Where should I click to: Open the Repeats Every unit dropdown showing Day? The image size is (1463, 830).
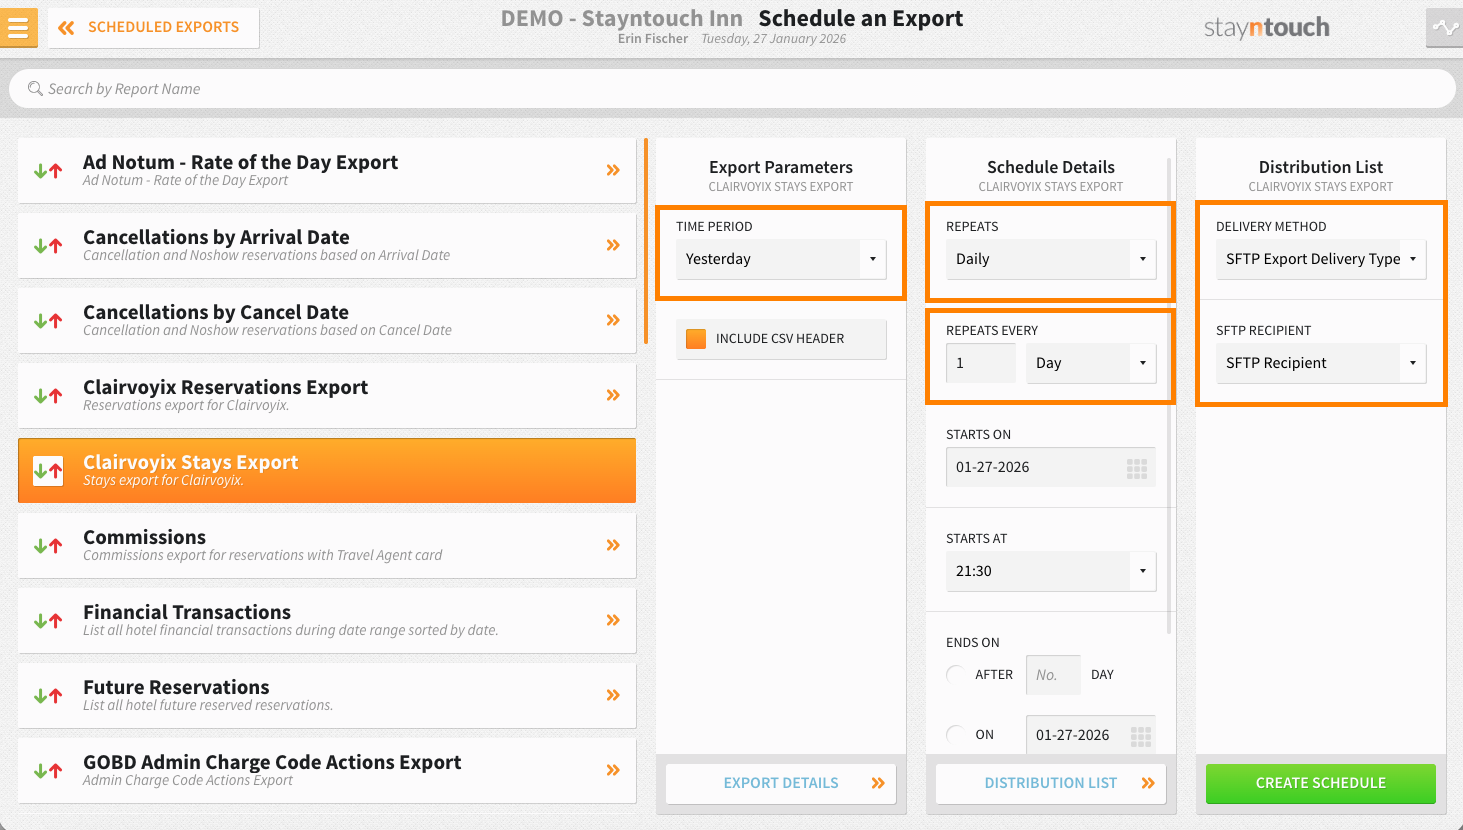coord(1091,363)
